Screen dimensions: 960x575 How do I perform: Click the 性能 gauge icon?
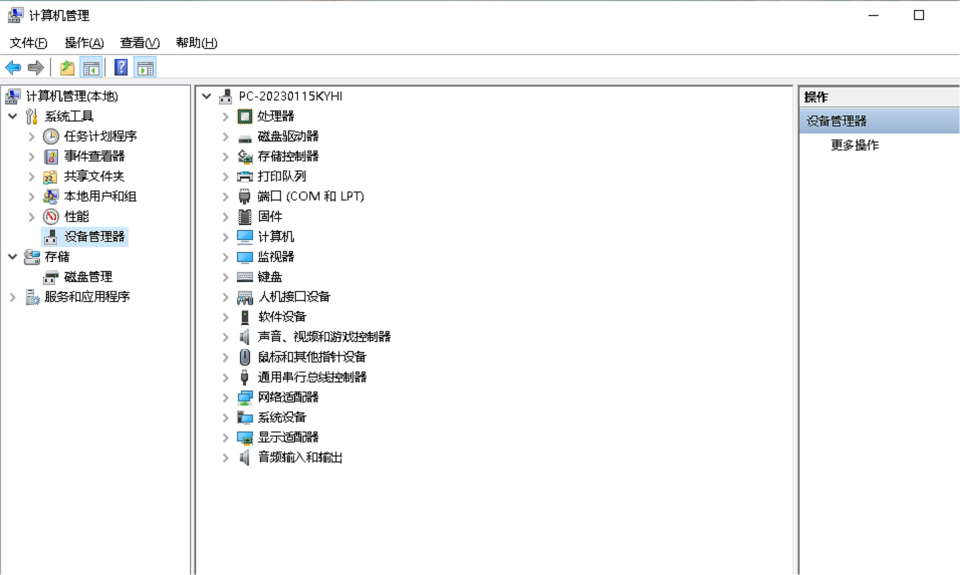click(51, 216)
